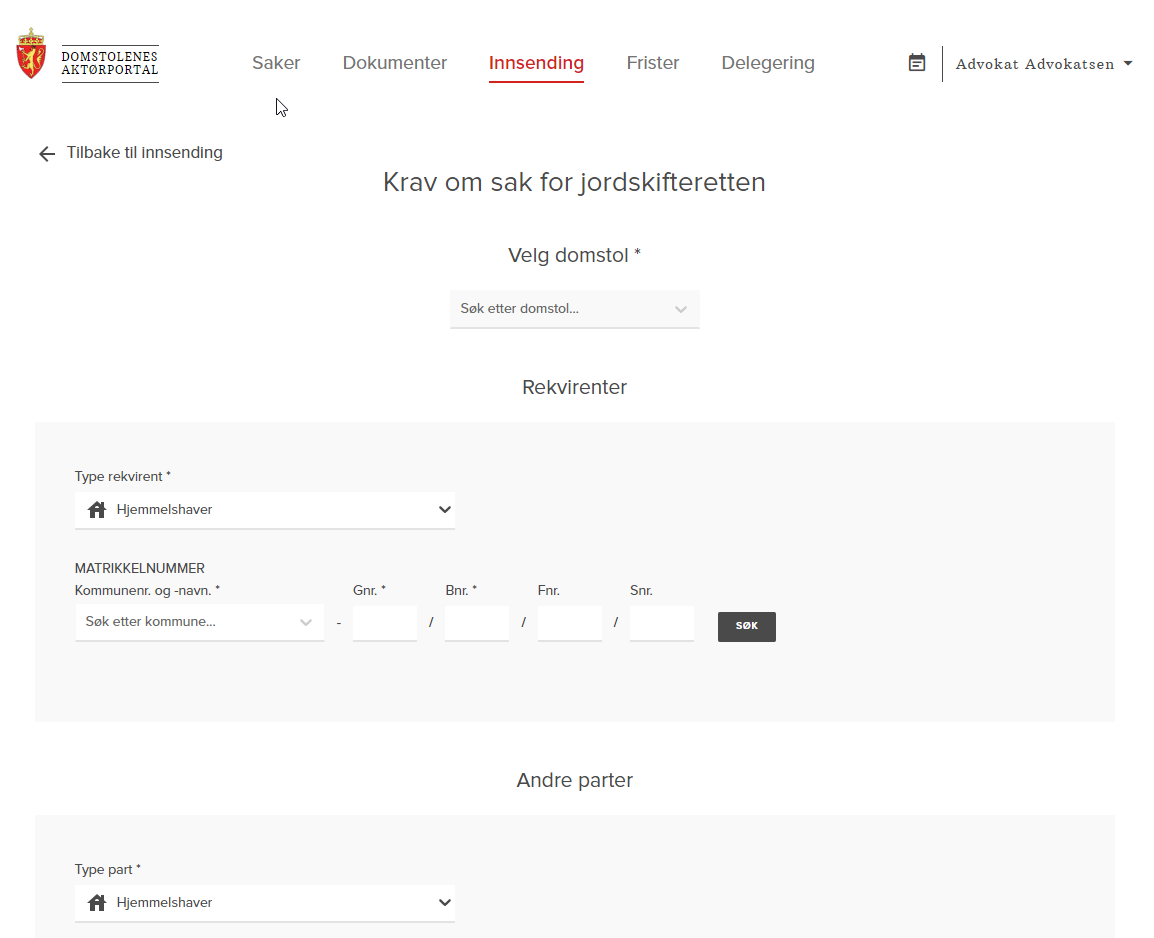
Task: Click the SØK button
Action: (746, 627)
